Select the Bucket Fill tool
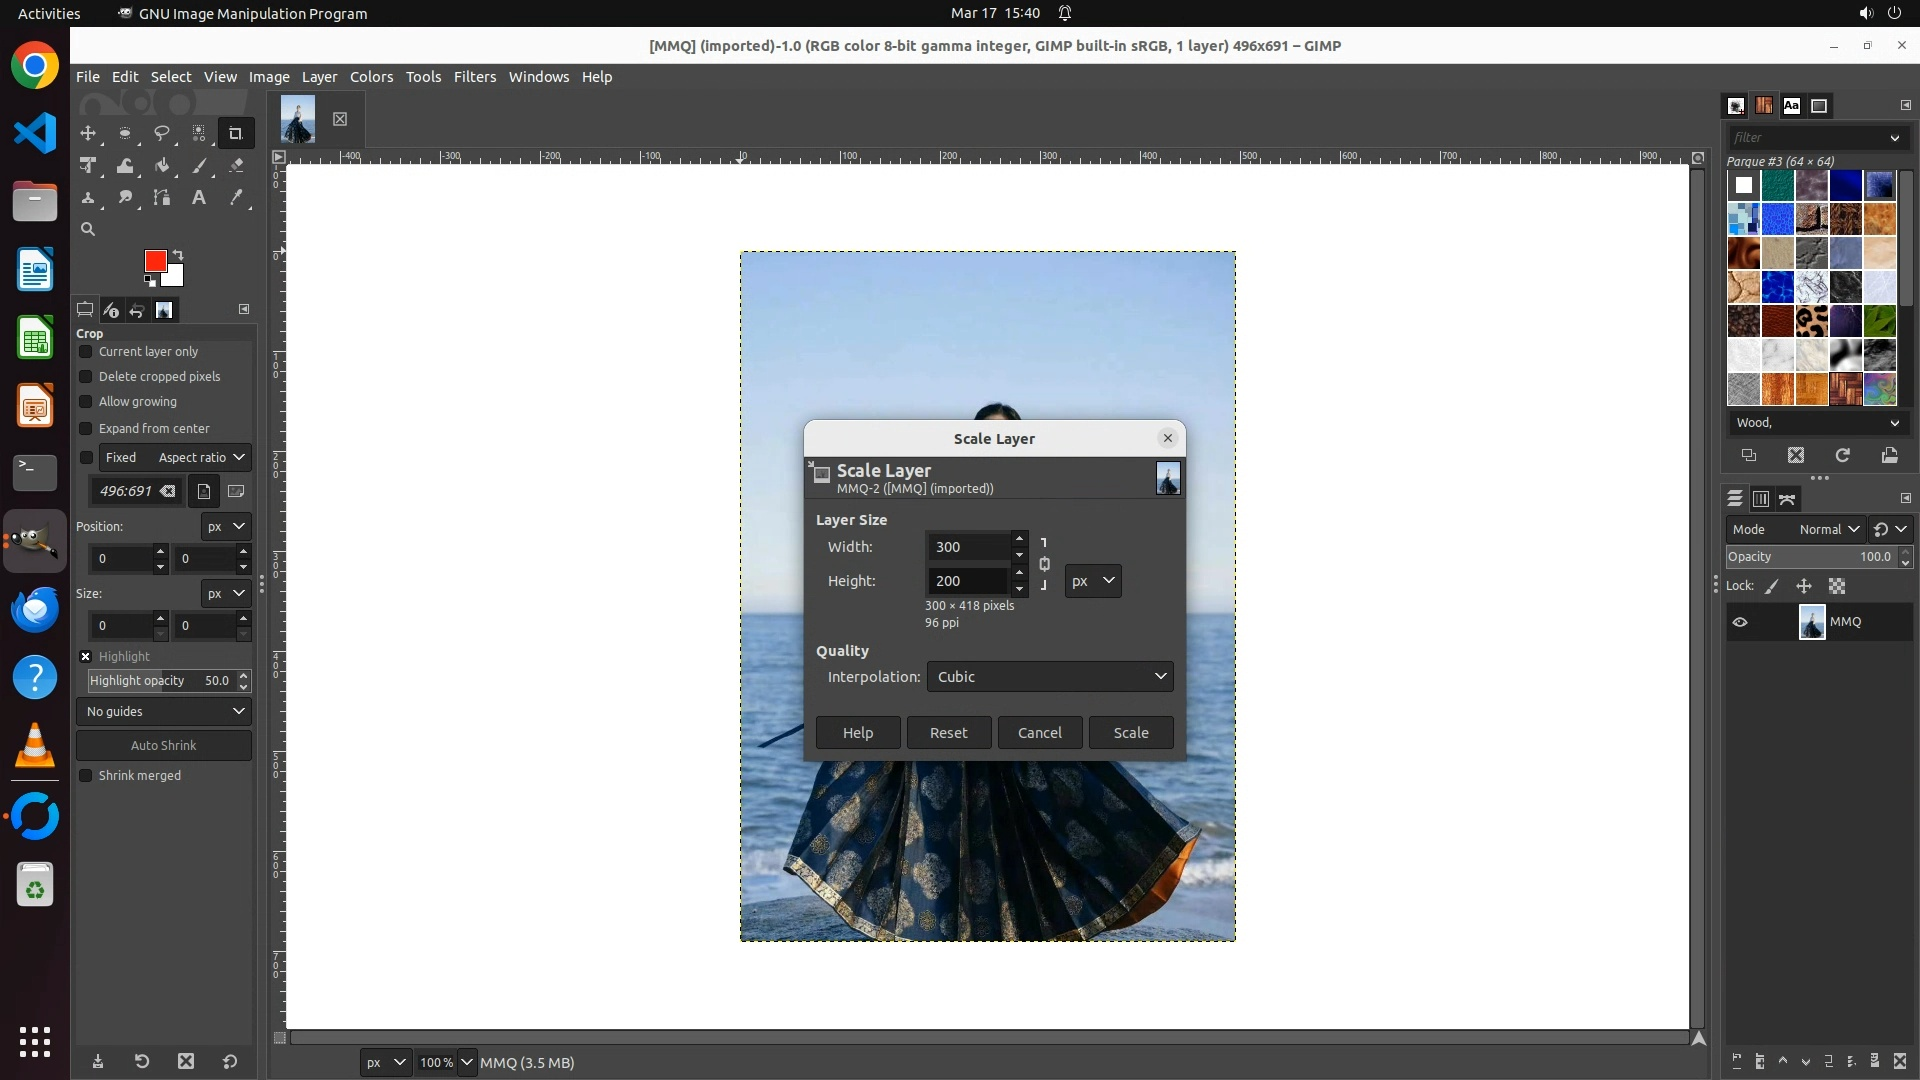1920x1080 pixels. [162, 166]
